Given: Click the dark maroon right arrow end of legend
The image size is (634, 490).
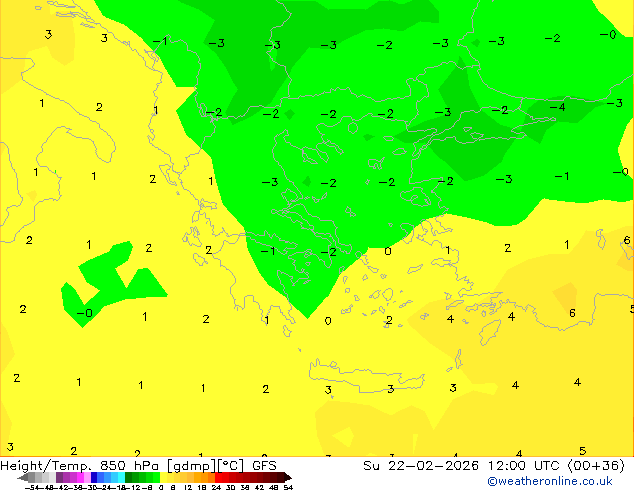Looking at the screenshot, I should pyautogui.click(x=288, y=477).
